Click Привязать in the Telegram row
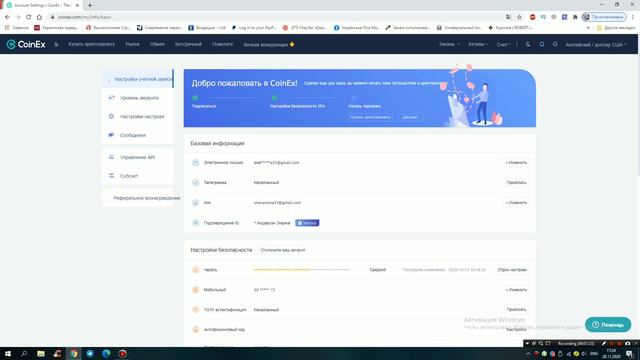This screenshot has width=640, height=360. tap(516, 182)
